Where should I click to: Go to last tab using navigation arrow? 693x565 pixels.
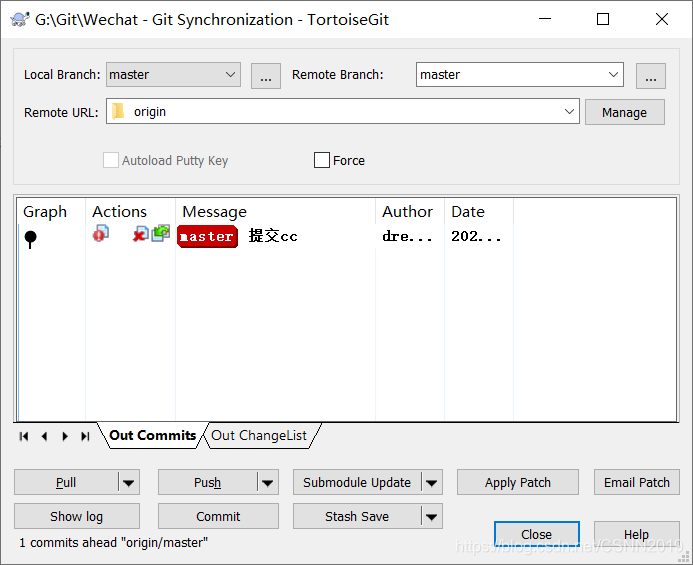coord(85,436)
